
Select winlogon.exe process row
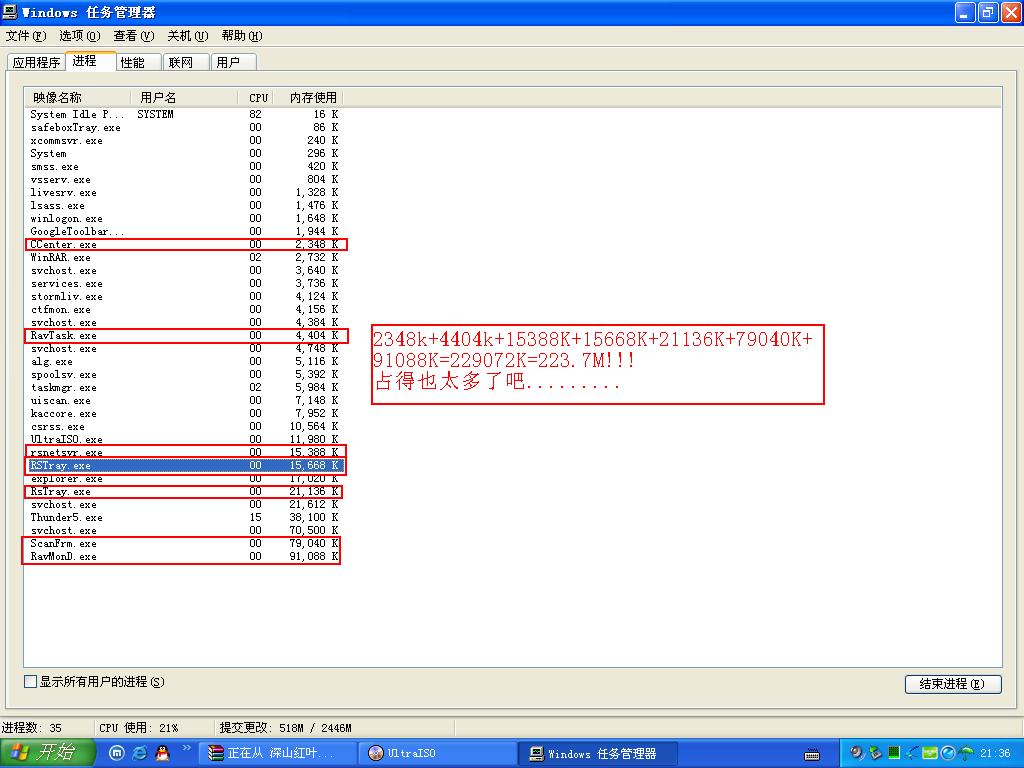(184, 219)
